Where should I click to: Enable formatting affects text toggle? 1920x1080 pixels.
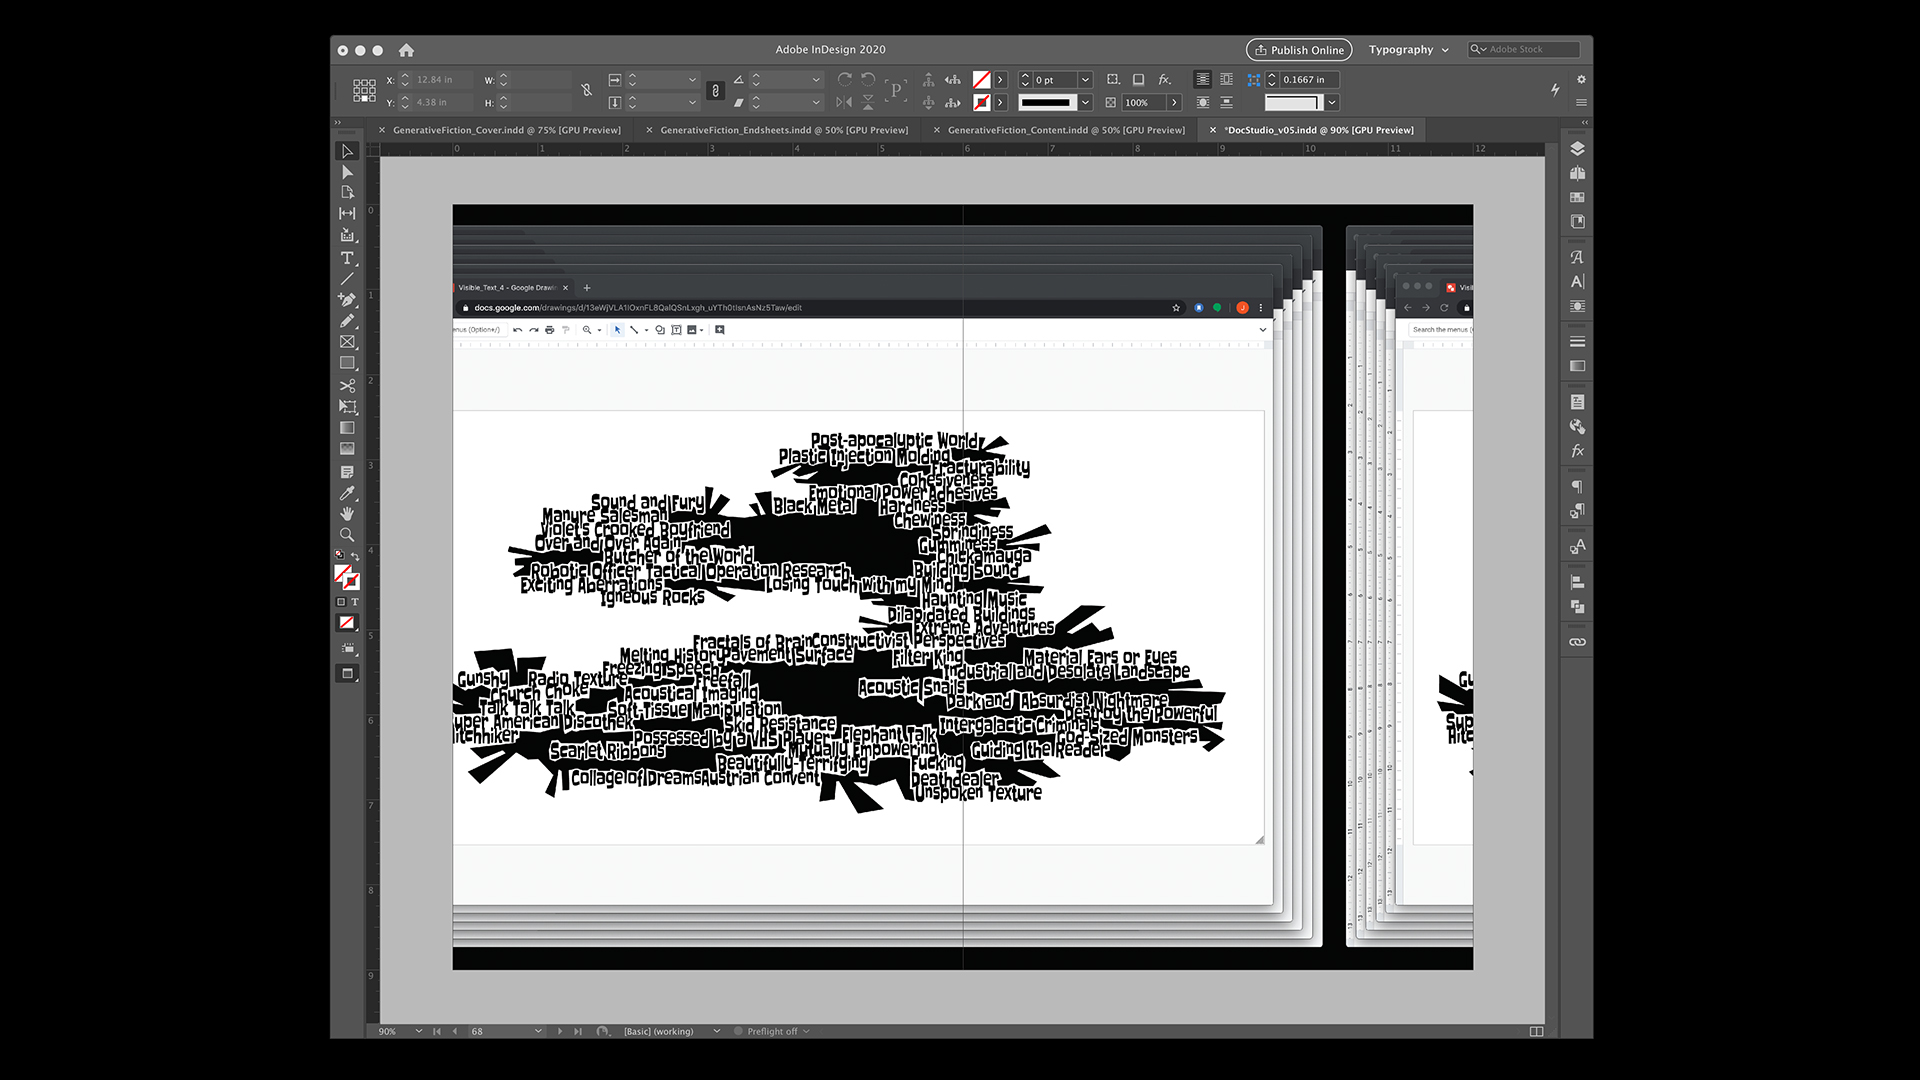point(354,602)
